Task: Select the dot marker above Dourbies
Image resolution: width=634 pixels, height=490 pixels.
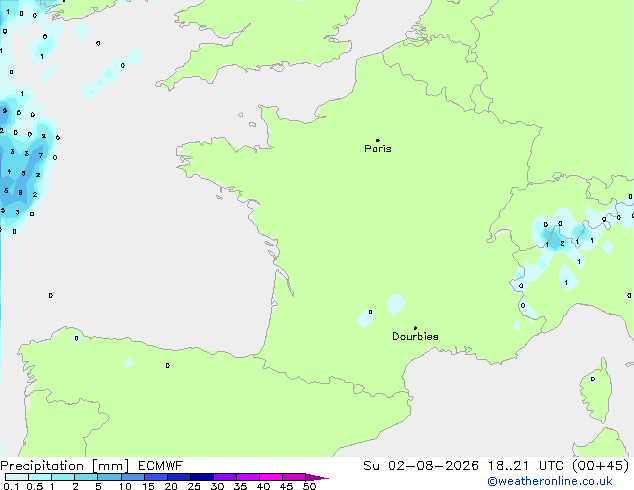Action: tap(415, 328)
